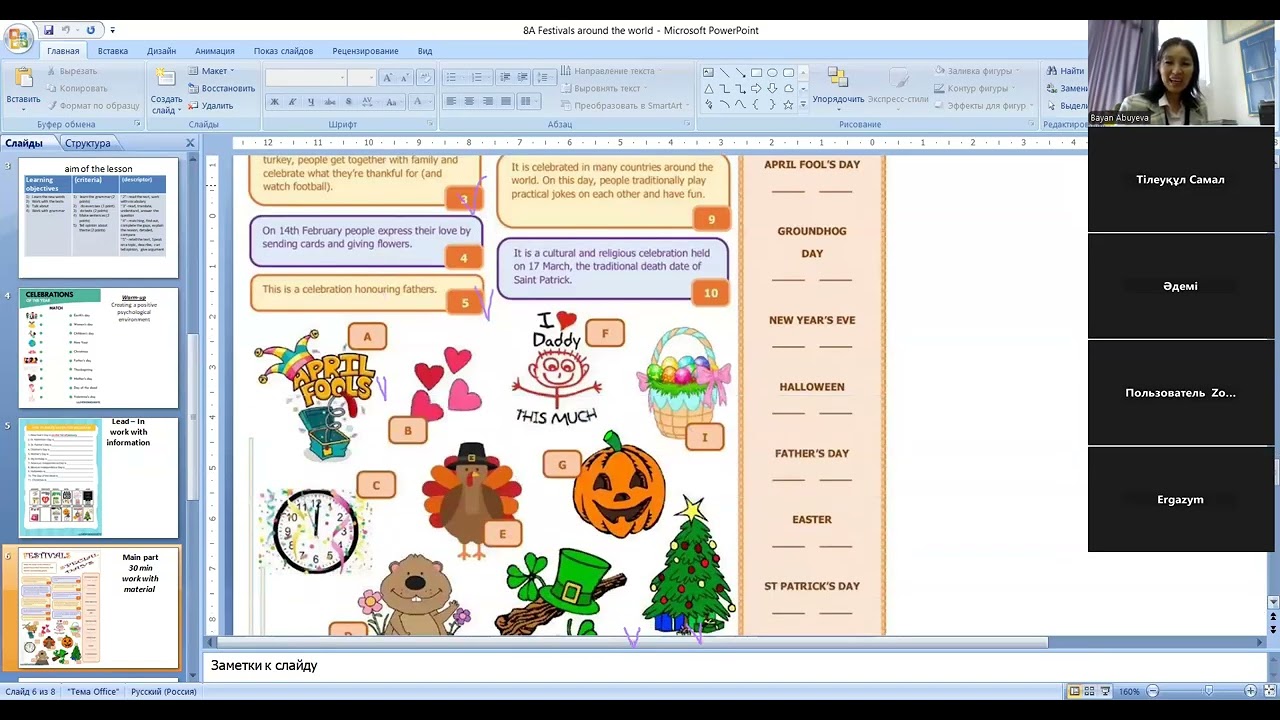Viewport: 1280px width, 720px height.
Task: Expand Направление текста dropdown
Action: (x=609, y=71)
